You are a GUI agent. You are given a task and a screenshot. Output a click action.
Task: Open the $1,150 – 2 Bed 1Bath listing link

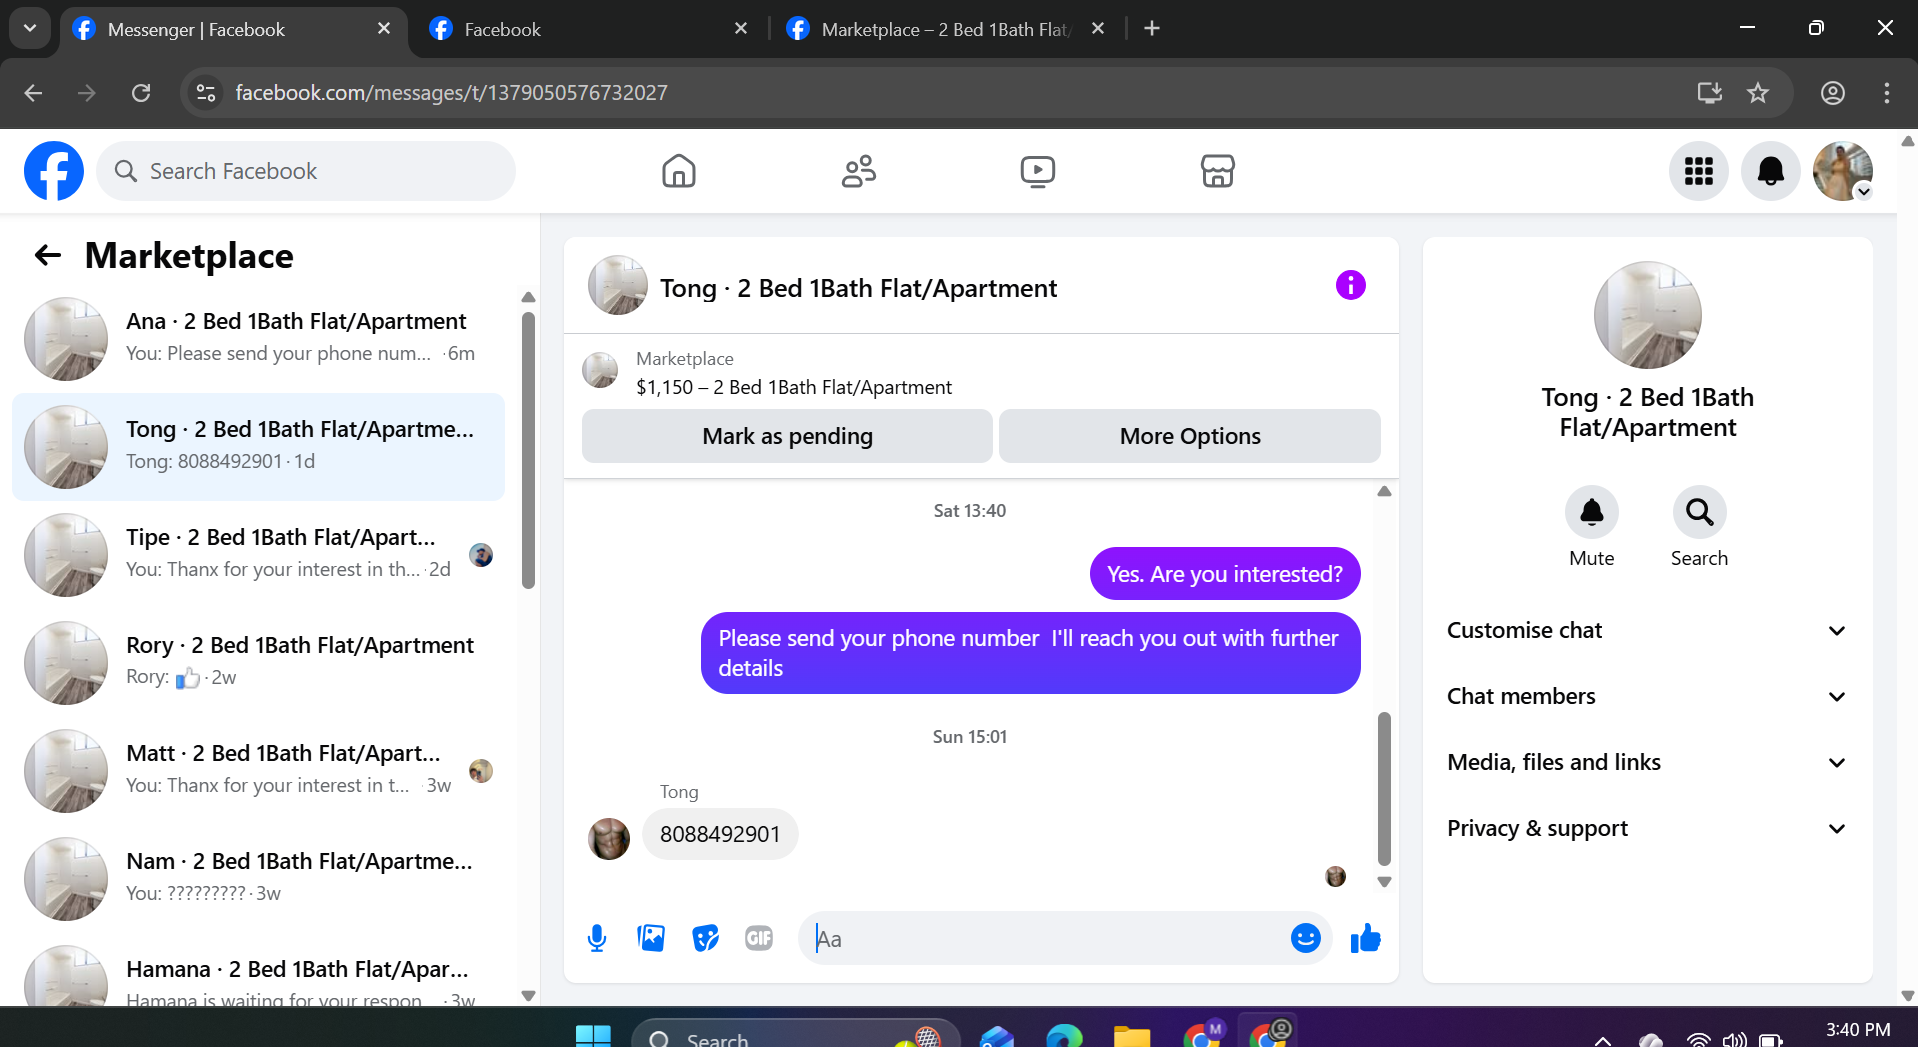pos(794,388)
